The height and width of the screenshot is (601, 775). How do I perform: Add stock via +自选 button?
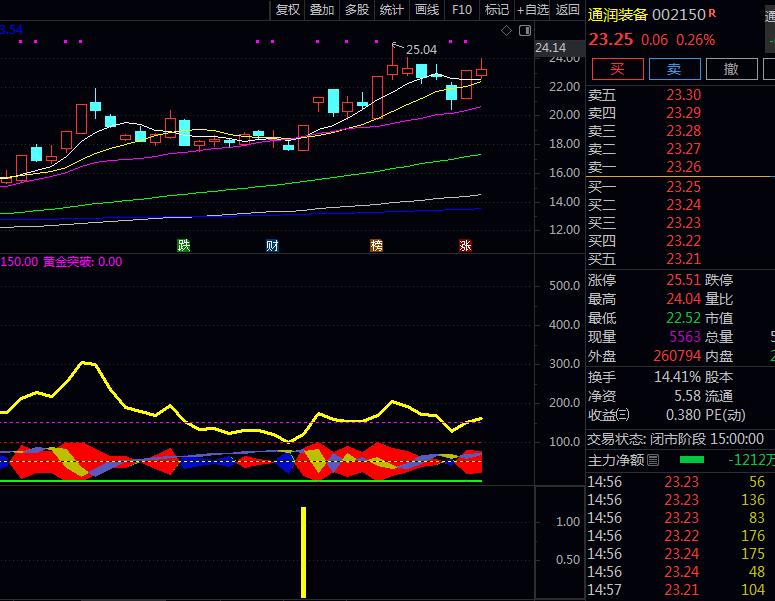point(533,10)
